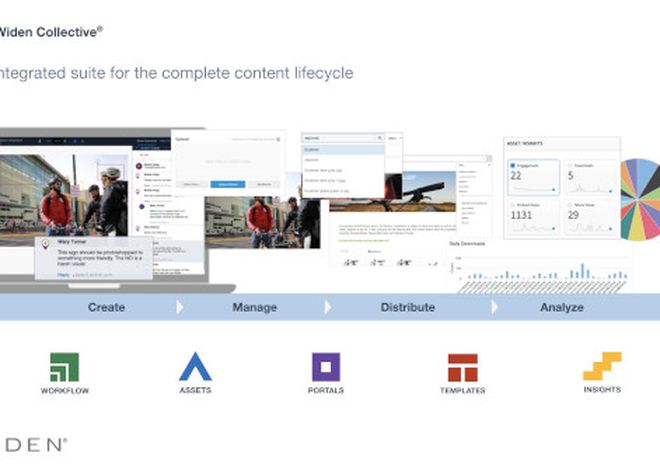Select the Analyze stage label
This screenshot has height=470, width=660.
[x=562, y=307]
